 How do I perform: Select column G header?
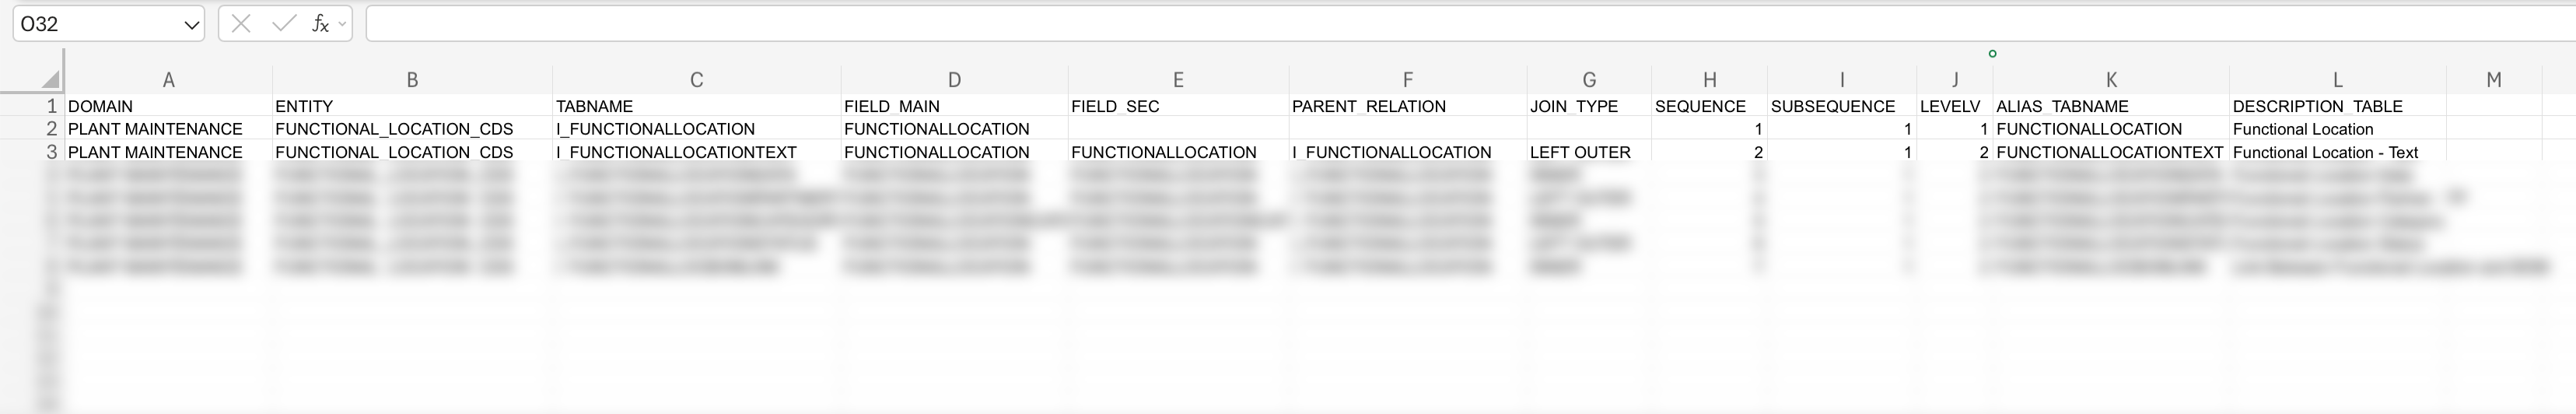click(1588, 80)
